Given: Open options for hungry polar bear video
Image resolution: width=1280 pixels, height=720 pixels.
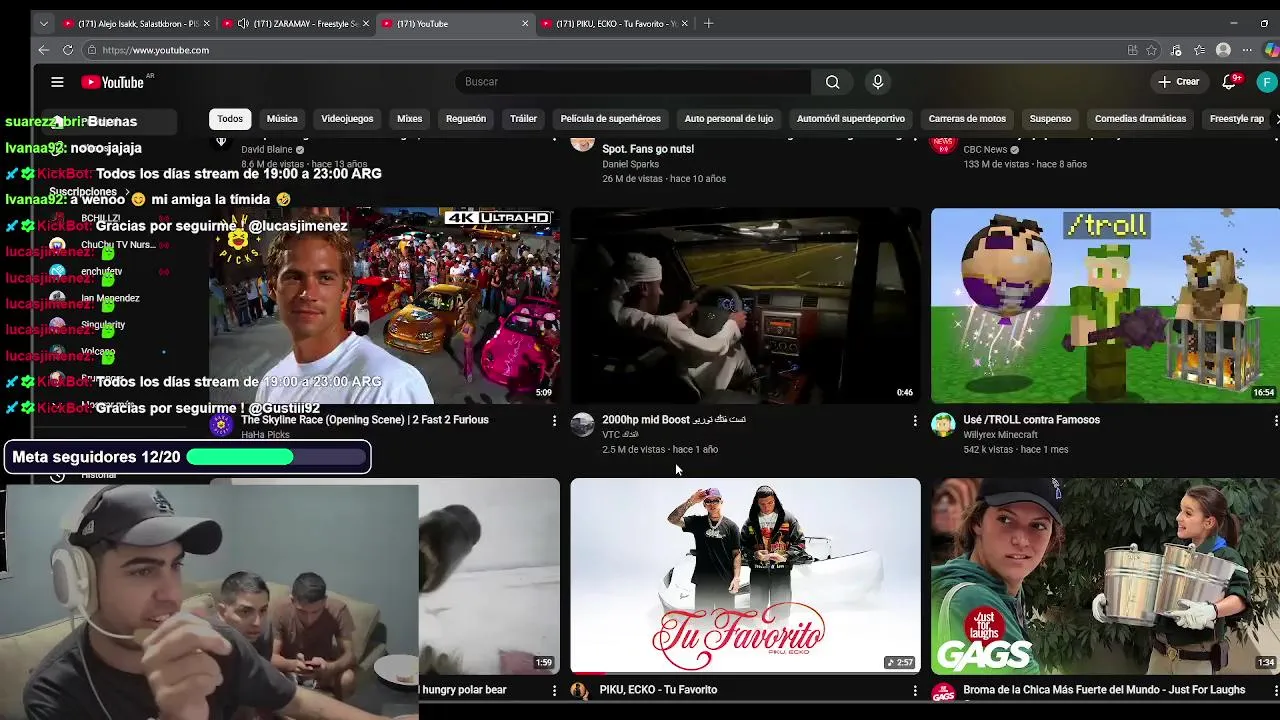Looking at the screenshot, I should pos(554,691).
